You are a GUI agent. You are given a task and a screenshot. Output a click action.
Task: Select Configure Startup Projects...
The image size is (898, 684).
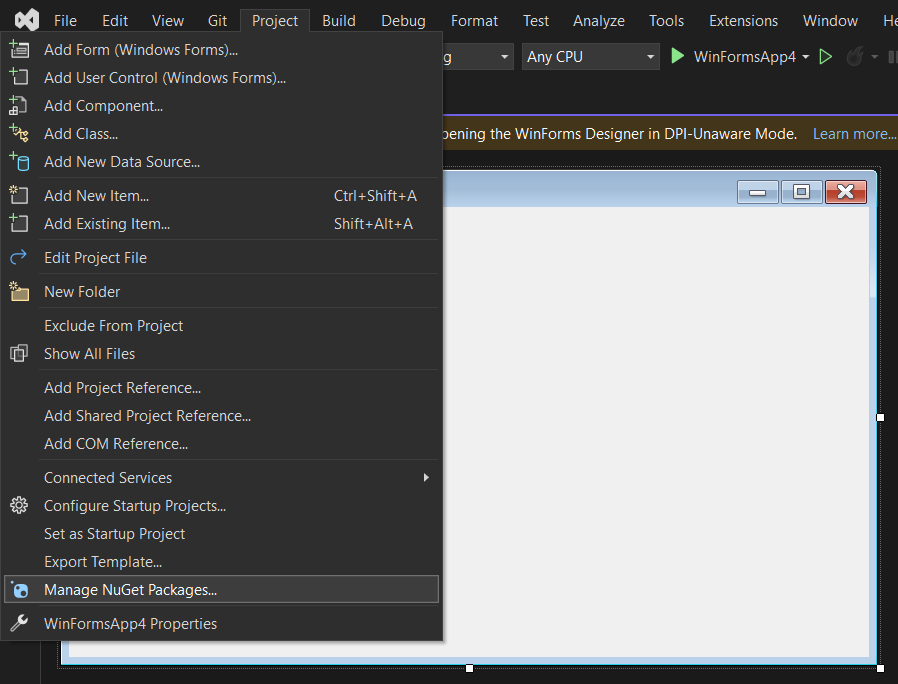pos(221,505)
